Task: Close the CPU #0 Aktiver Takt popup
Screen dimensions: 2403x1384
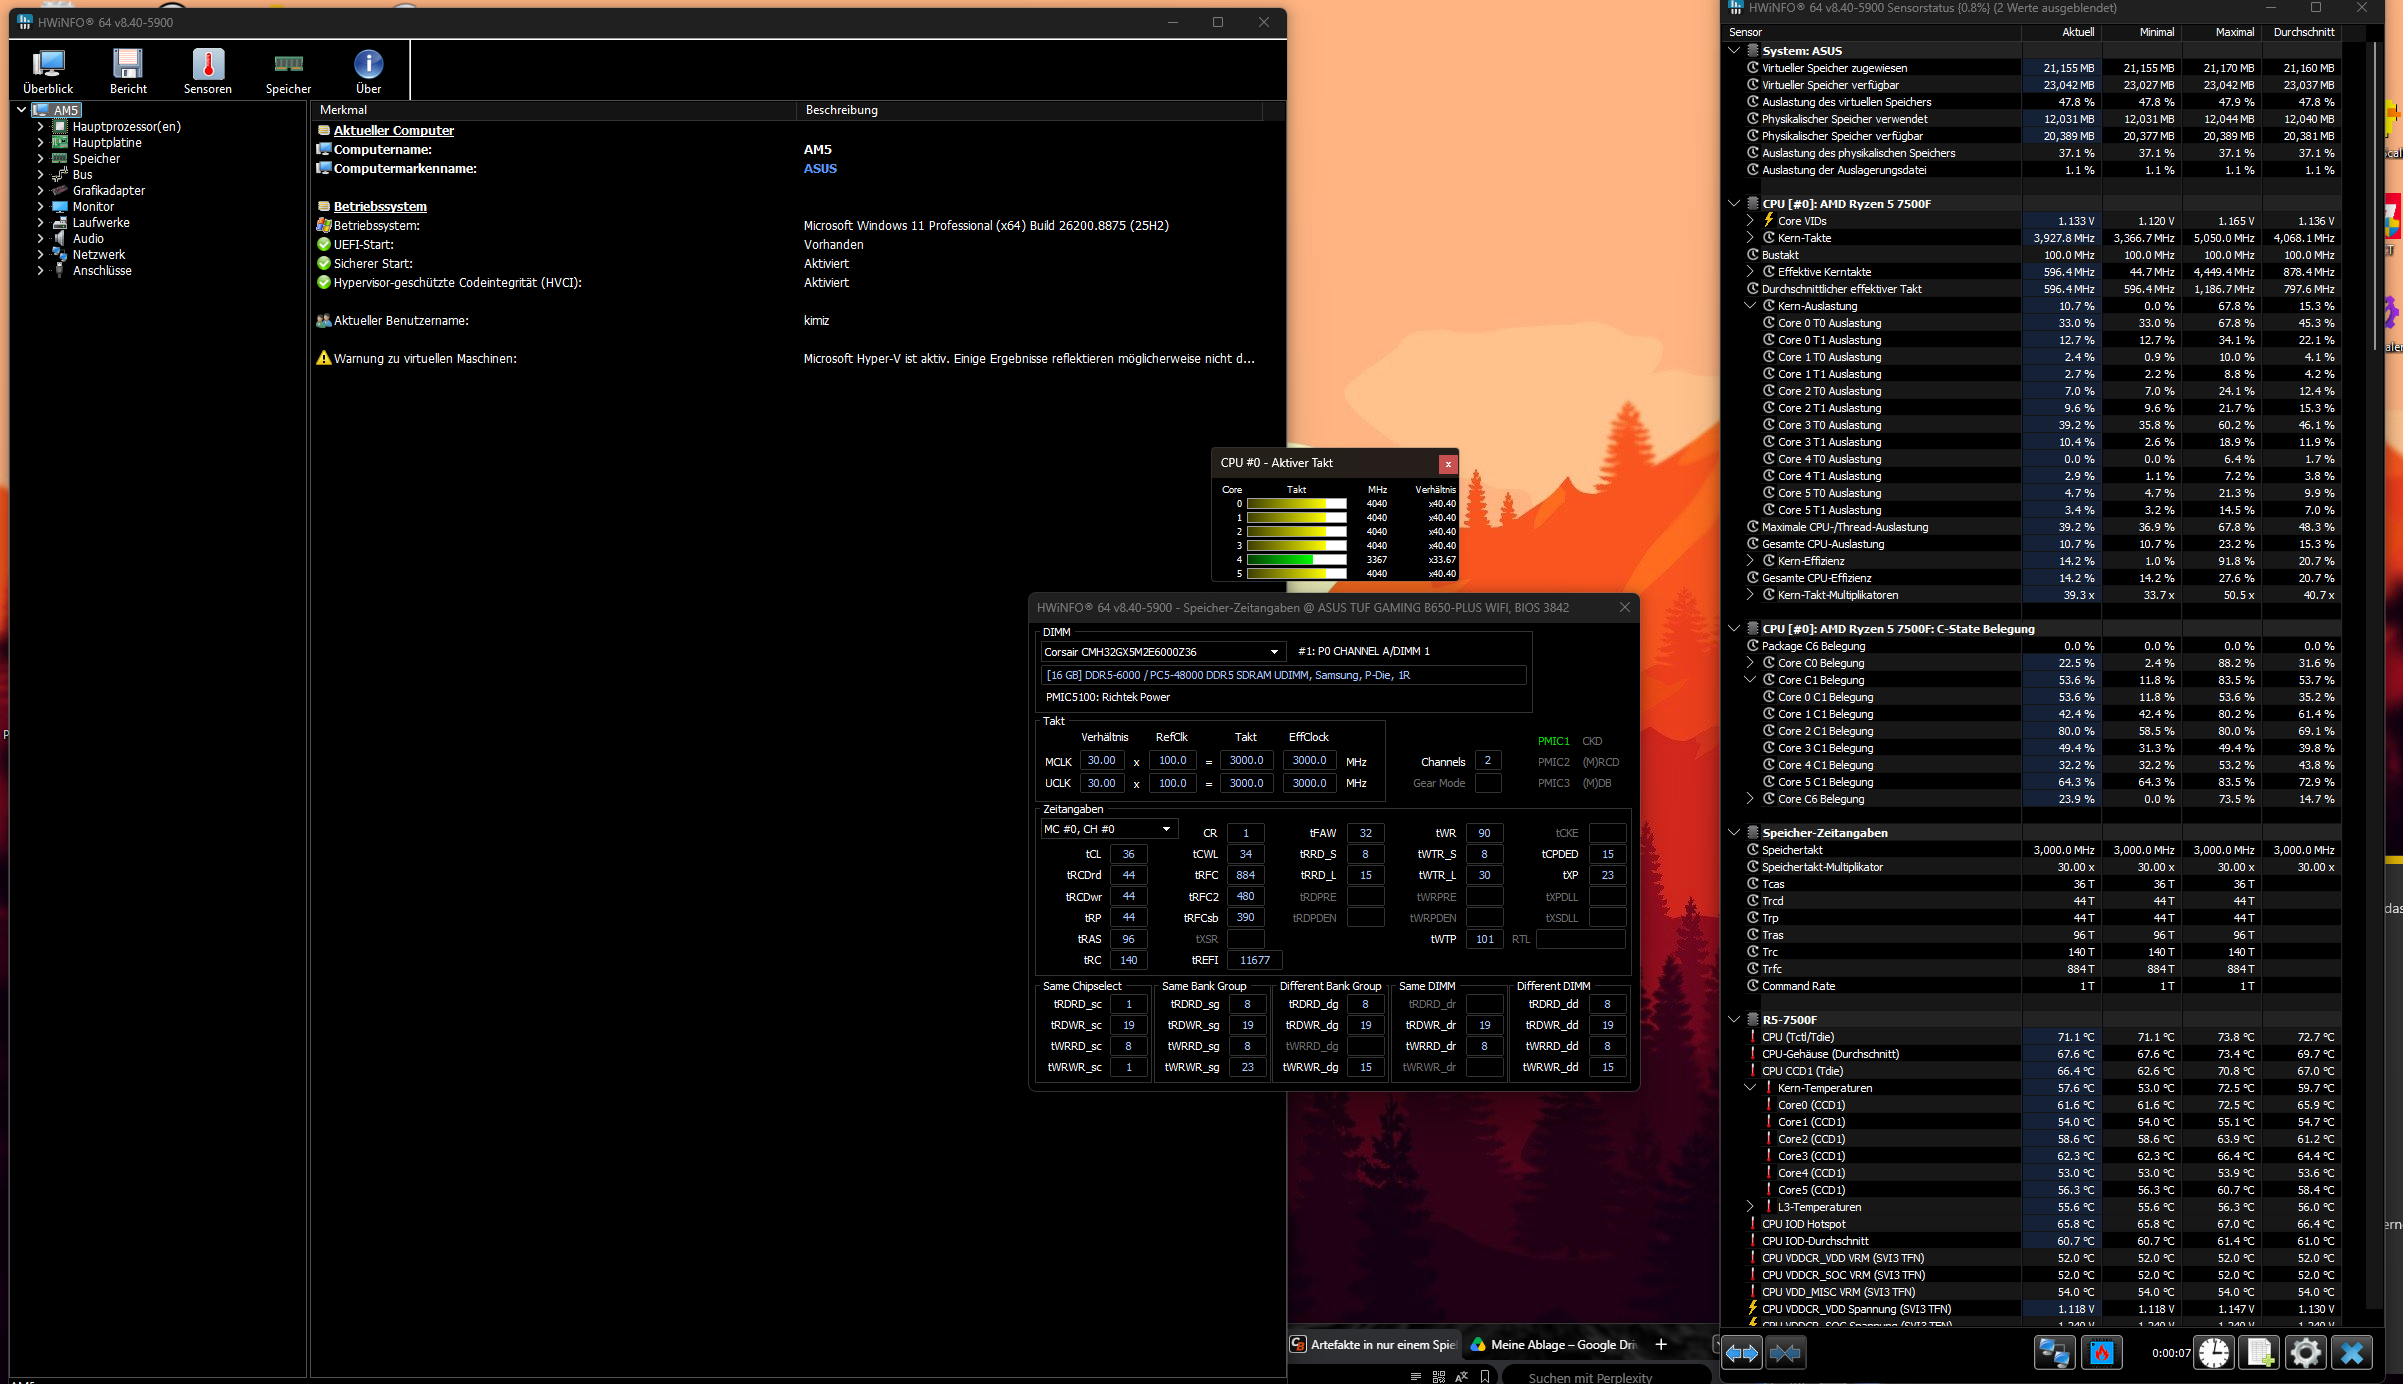Action: coord(1447,464)
